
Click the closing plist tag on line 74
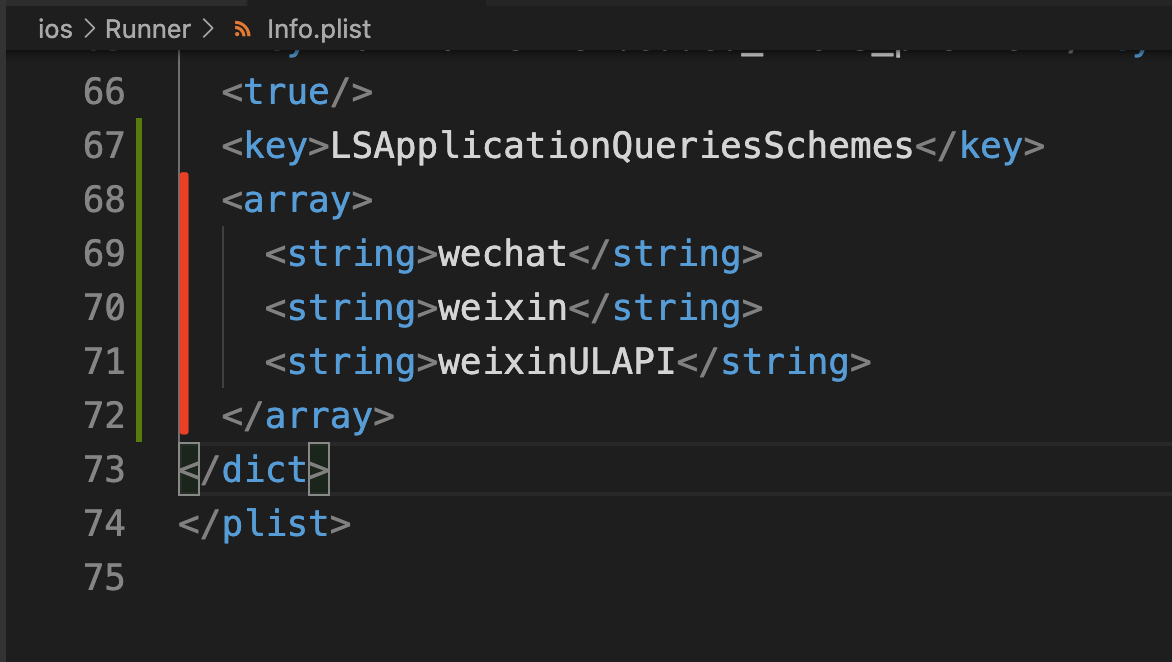264,523
